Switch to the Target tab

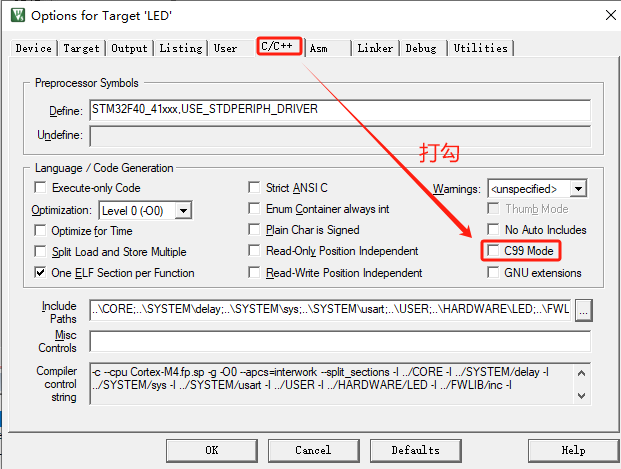(x=81, y=48)
